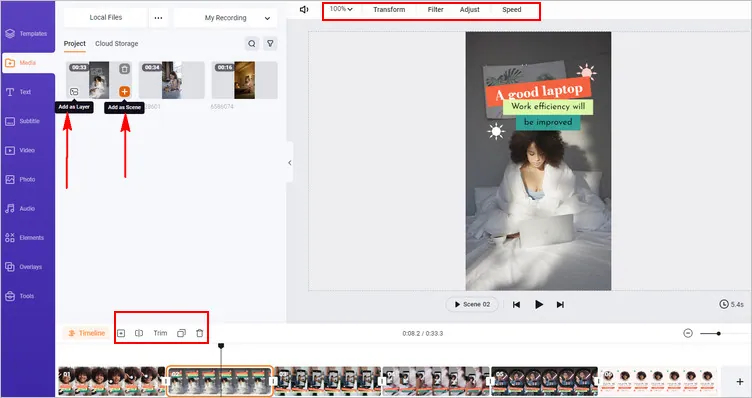
Task: Toggle the Timeline view button
Action: pos(86,333)
